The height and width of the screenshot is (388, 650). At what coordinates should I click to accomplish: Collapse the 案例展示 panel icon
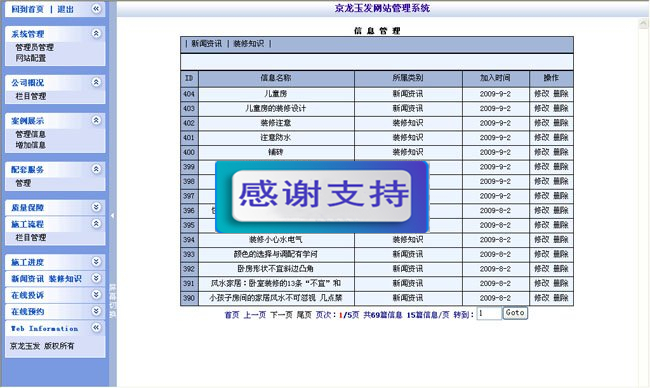(x=96, y=120)
